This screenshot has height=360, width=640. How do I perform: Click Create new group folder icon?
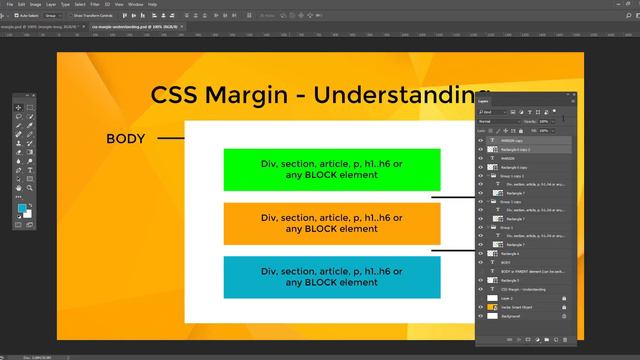(x=547, y=340)
